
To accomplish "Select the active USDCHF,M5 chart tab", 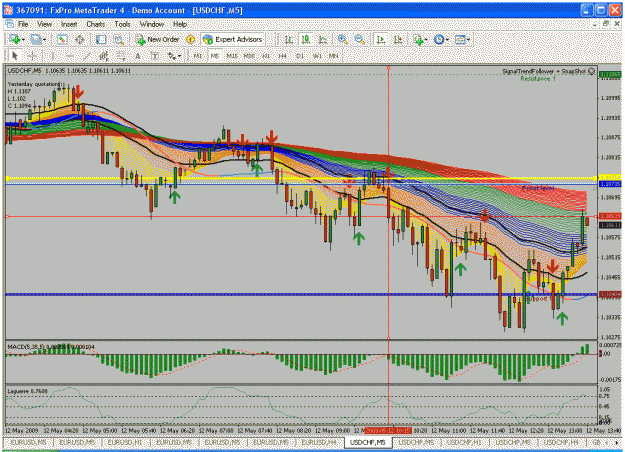I will tap(368, 442).
